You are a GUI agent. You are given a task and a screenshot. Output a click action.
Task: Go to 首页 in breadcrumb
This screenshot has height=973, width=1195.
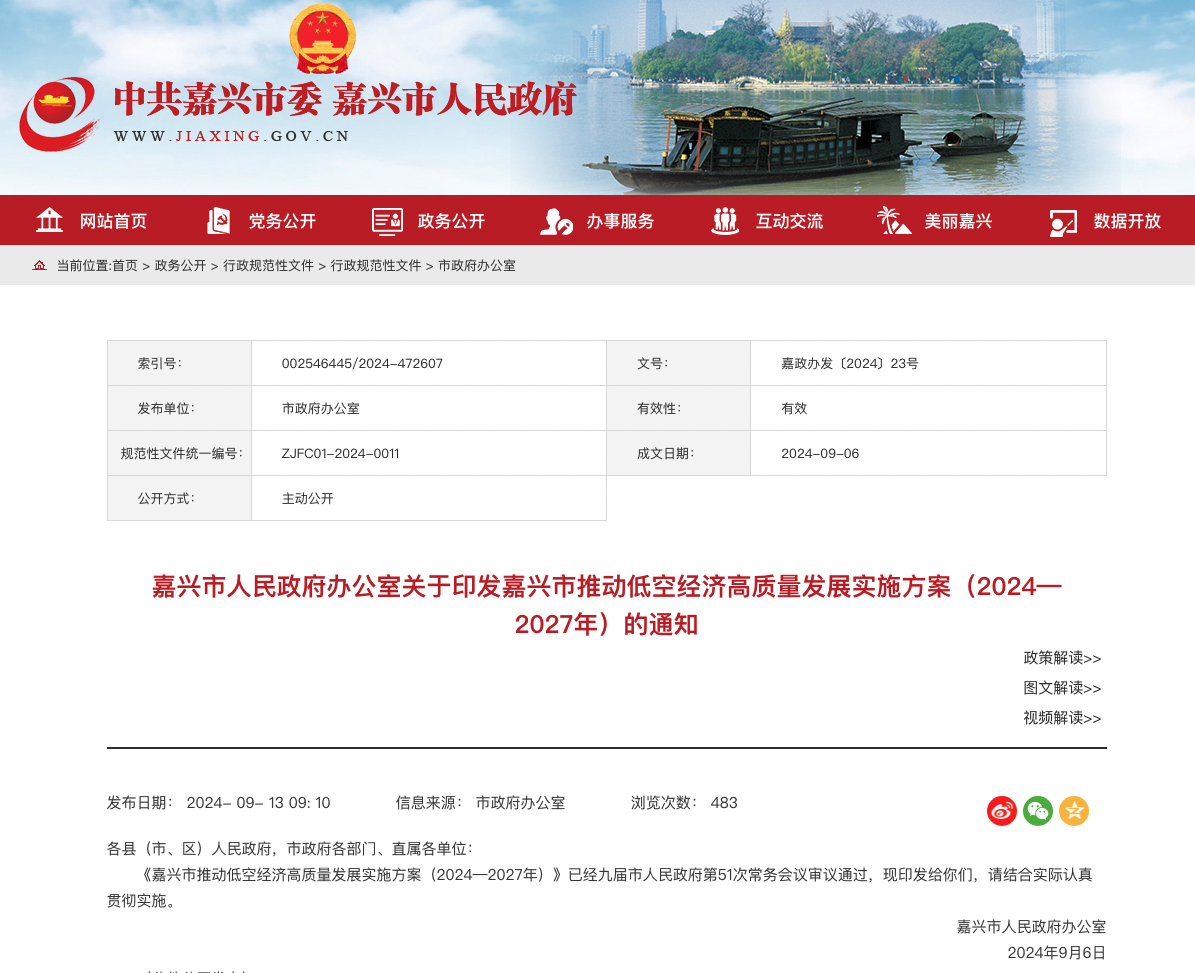pos(125,266)
